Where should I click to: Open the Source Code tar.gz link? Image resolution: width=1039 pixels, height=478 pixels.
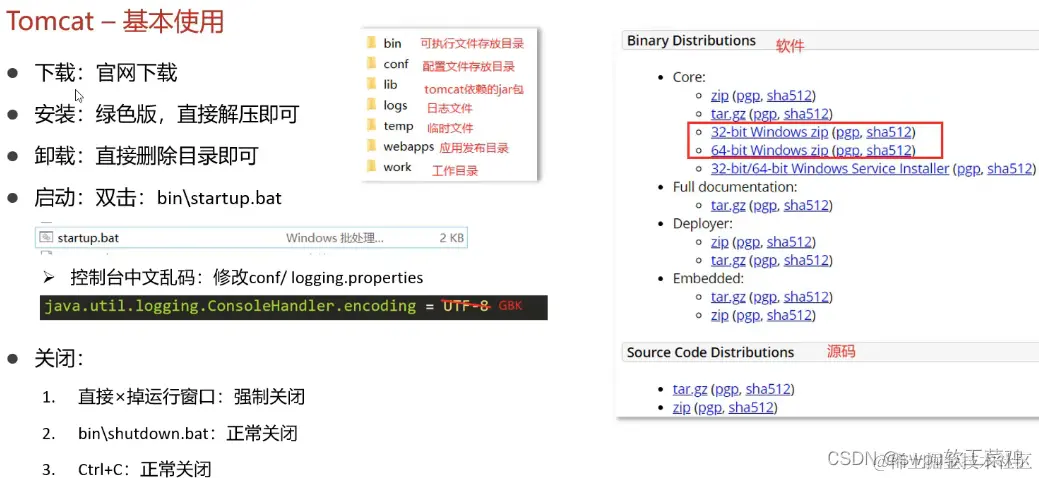[x=690, y=389]
